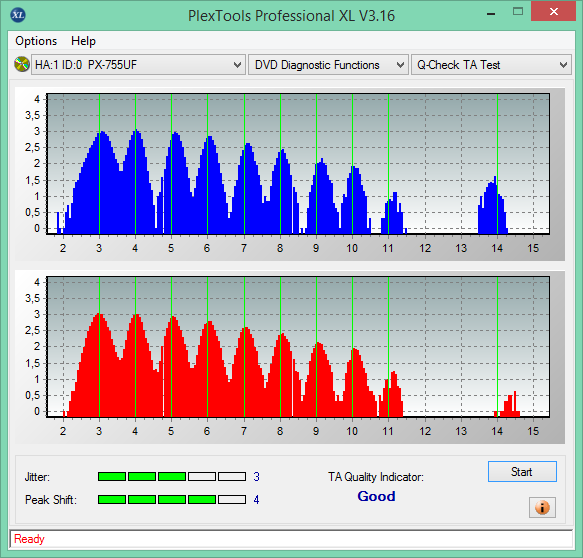Click the Jitter label
The height and width of the screenshot is (558, 583).
(37, 477)
